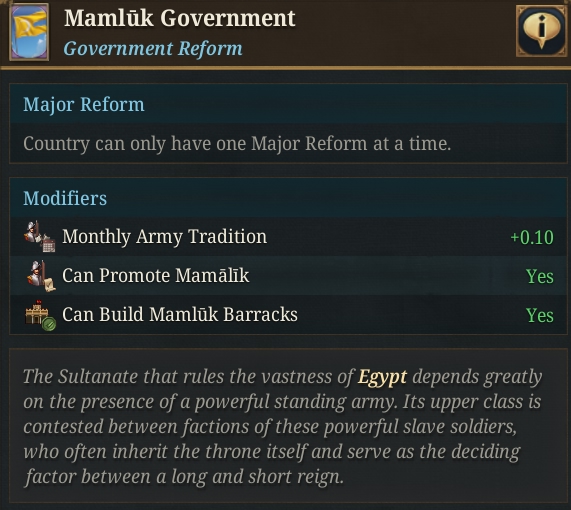Click the Major Reform section header
571x510 pixels.
84,105
